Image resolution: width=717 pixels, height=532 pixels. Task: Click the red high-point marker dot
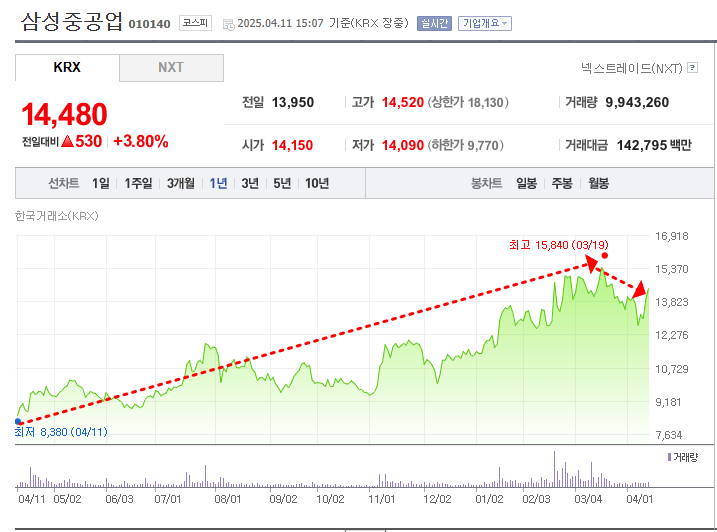pyautogui.click(x=605, y=256)
